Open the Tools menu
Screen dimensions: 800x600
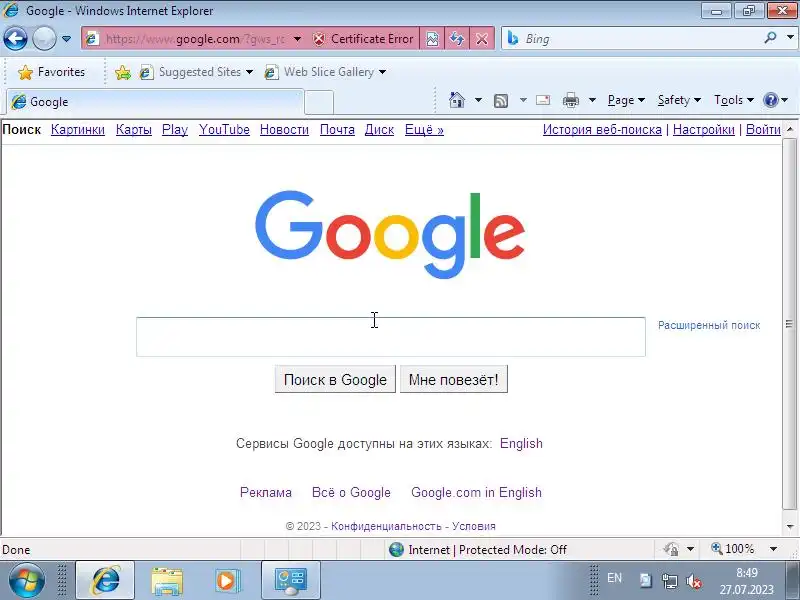[734, 100]
